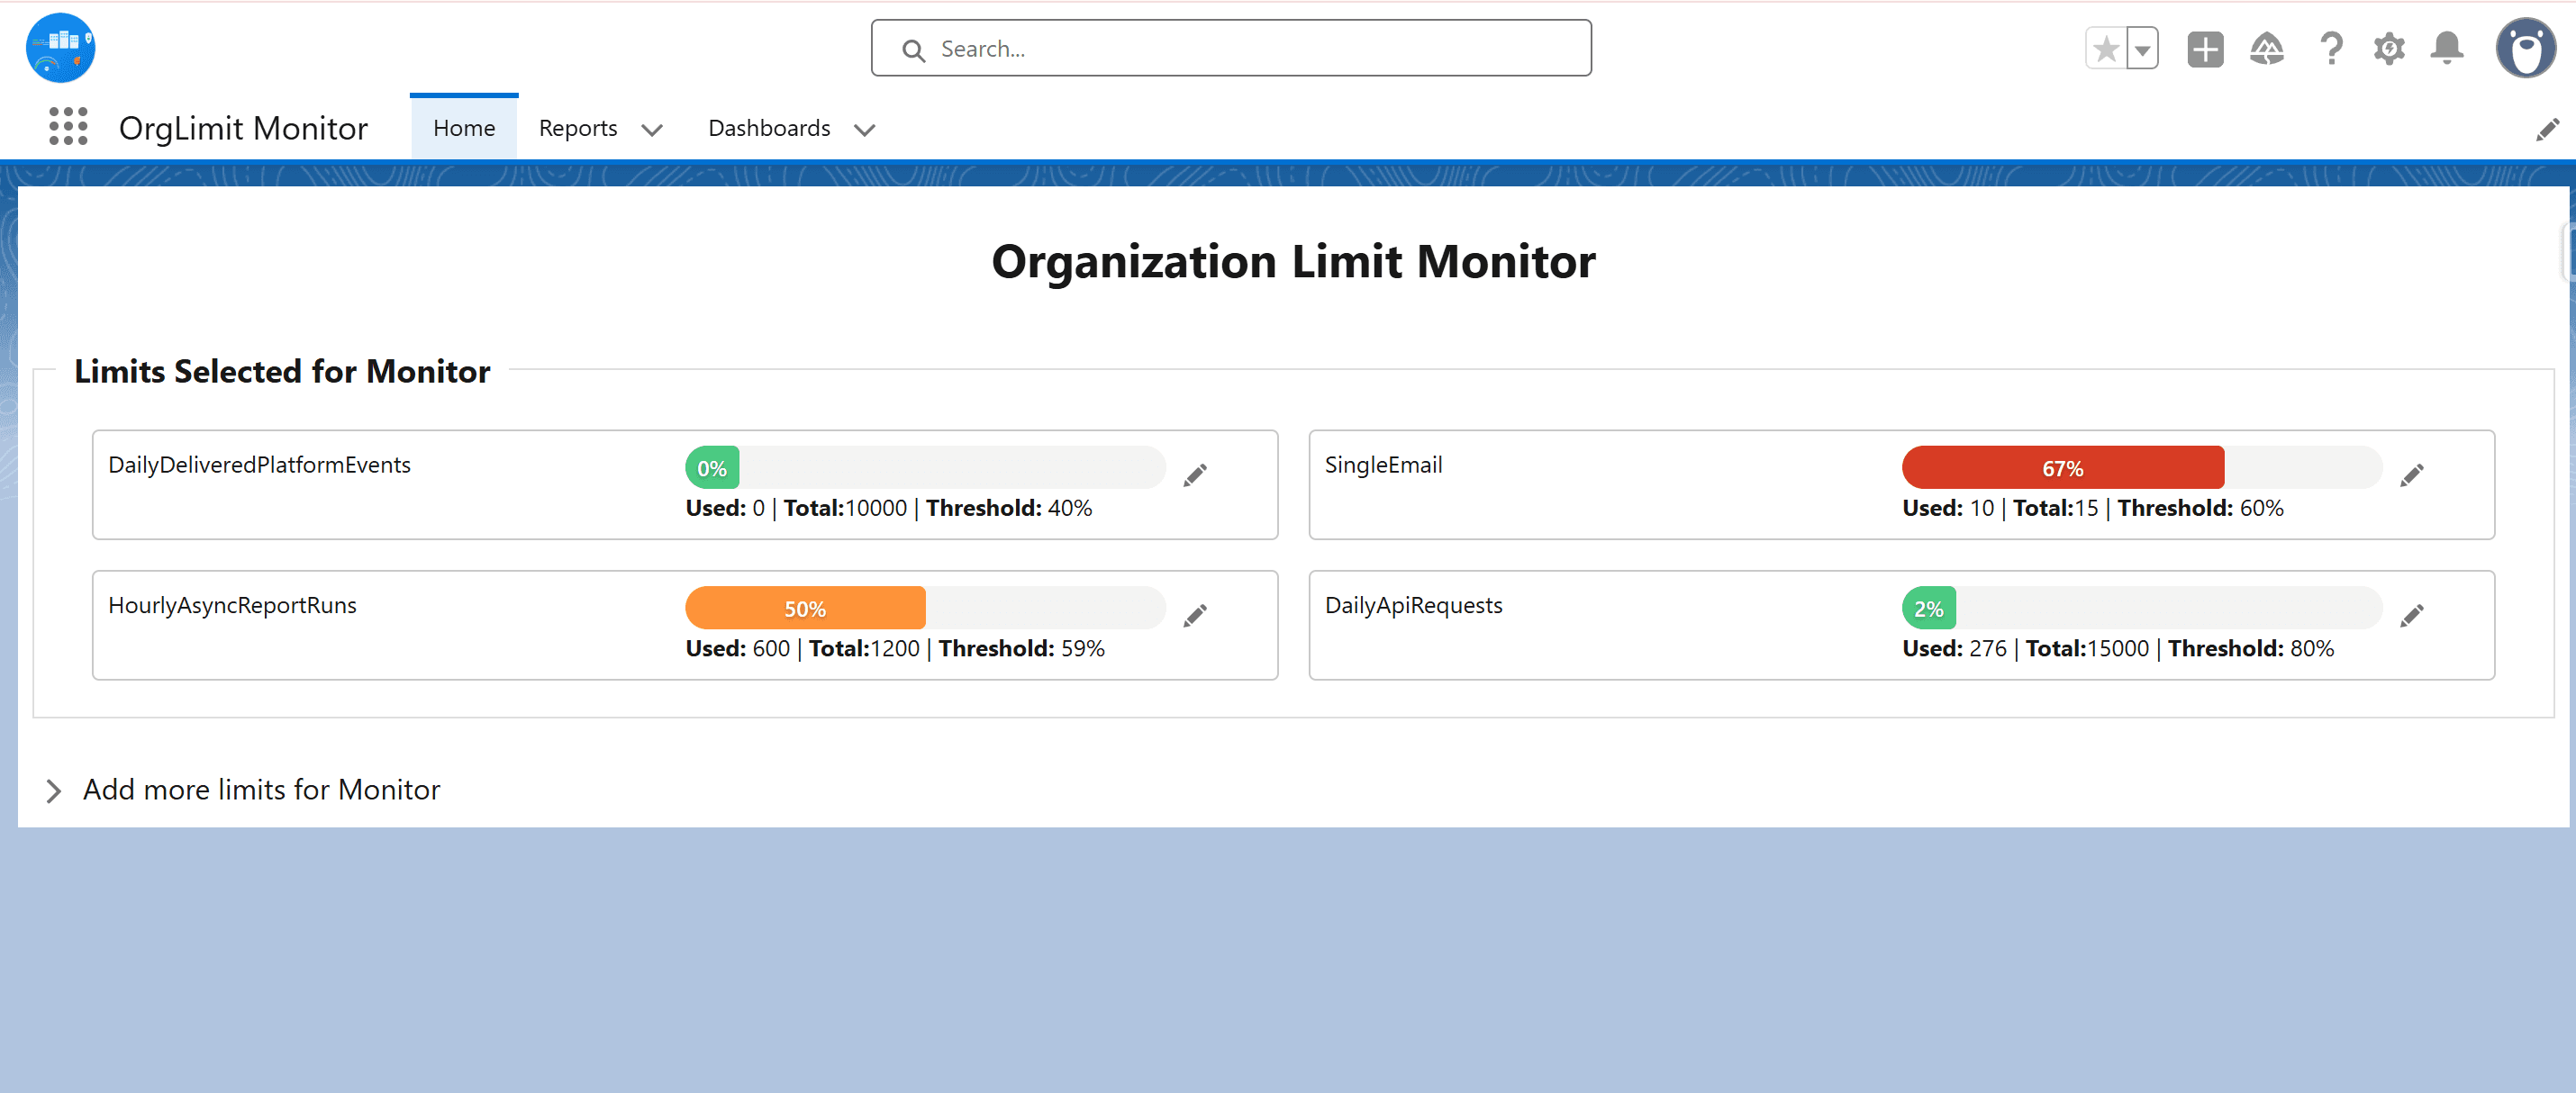Screen dimensions: 2576x1093
Task: Select the SingleEmail limit name
Action: click(1383, 465)
